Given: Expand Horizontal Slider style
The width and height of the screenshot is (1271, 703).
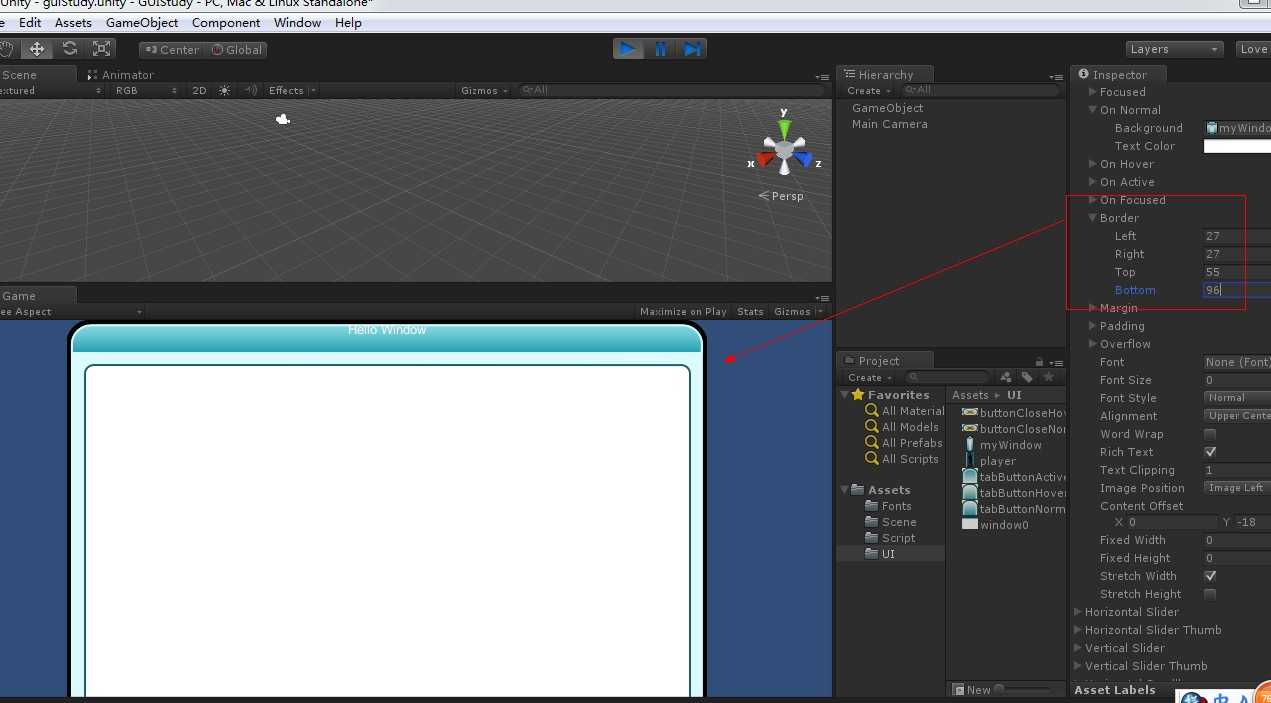Looking at the screenshot, I should [x=1078, y=612].
